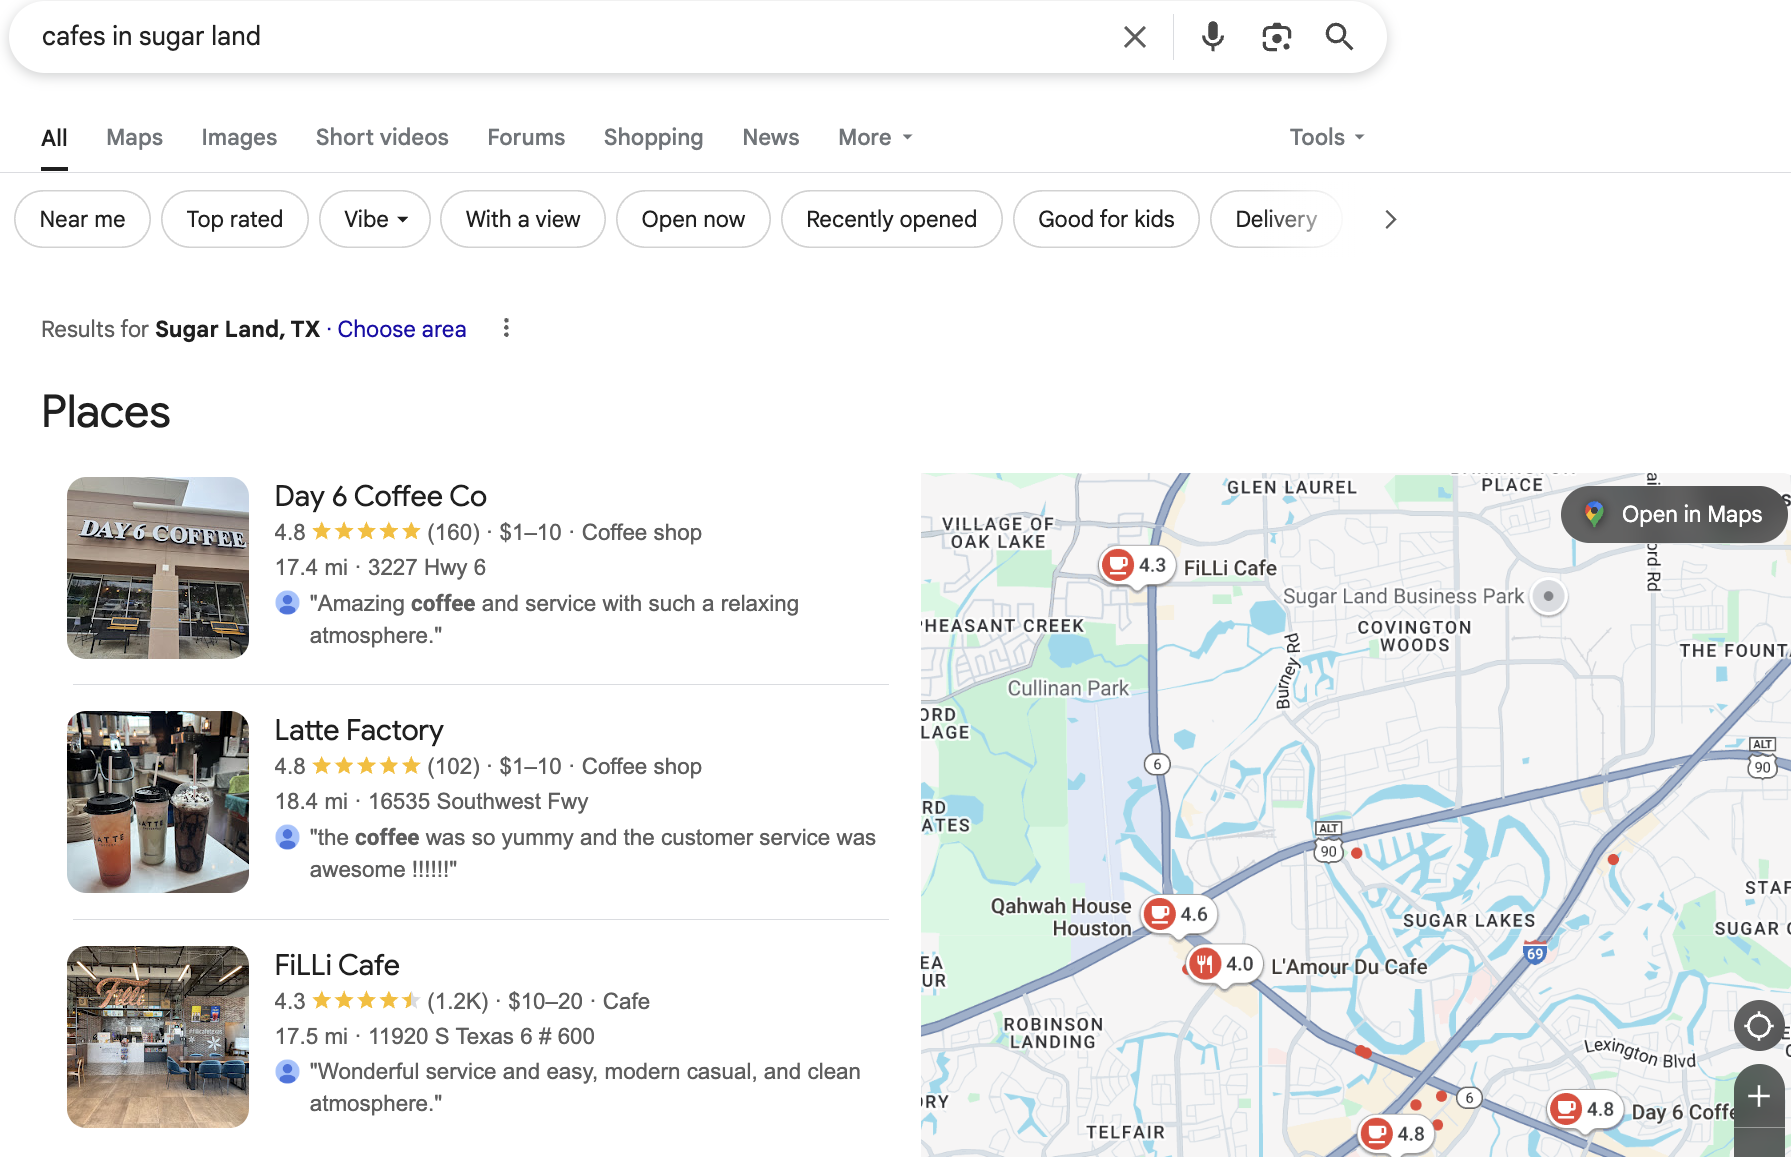Screen dimensions: 1791x1157
Task: Open the FiLLi Cafe listing title
Action: click(337, 965)
